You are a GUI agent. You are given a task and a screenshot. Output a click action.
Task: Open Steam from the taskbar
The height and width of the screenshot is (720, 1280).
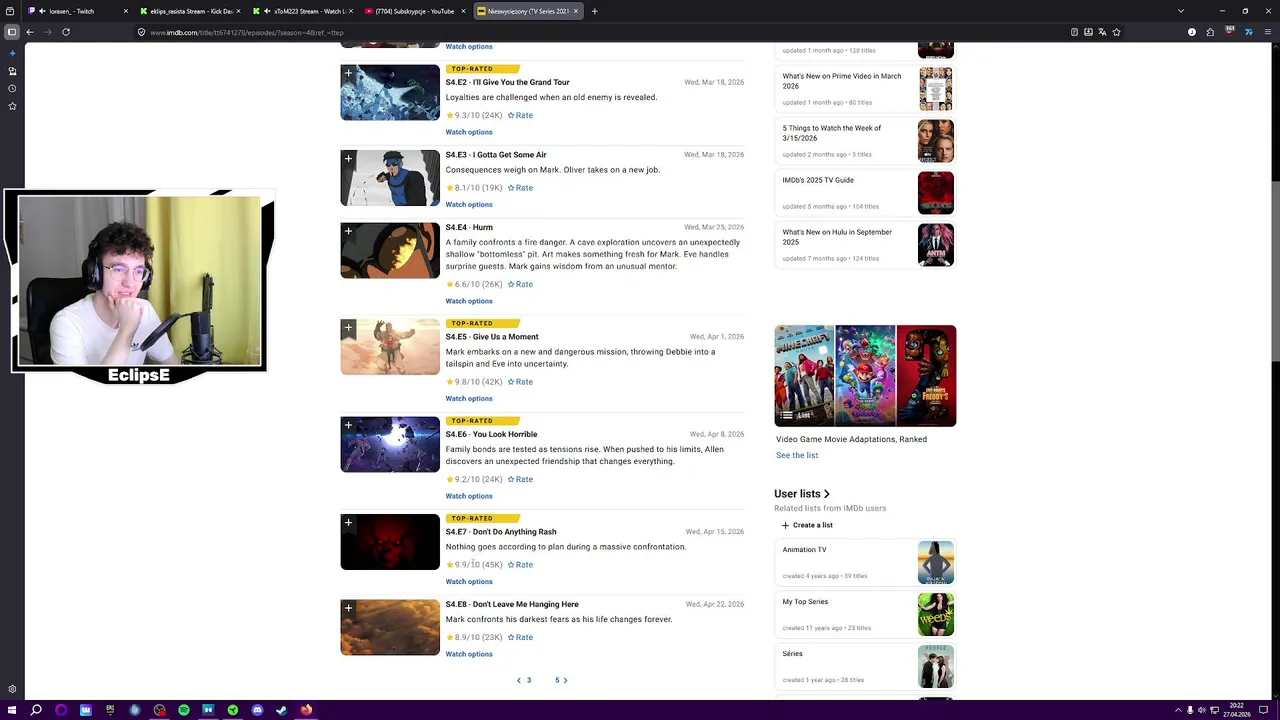tap(281, 710)
